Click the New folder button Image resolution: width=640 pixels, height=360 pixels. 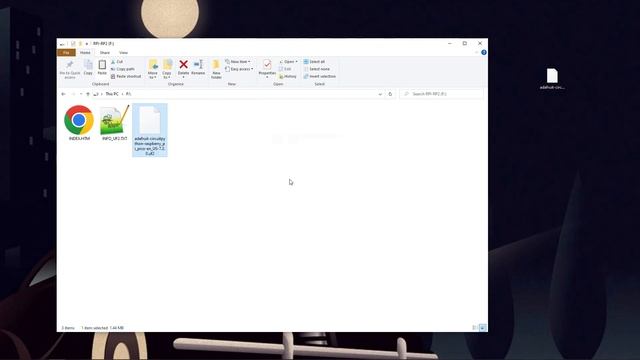(216, 69)
